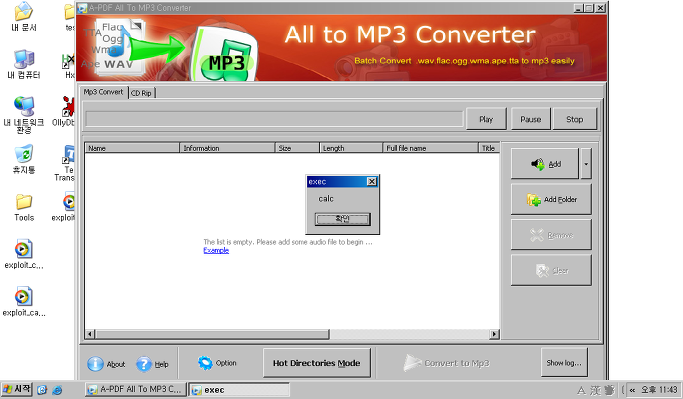Click the horizontal scrollbar thumb of file list
The image size is (683, 399).
212,334
